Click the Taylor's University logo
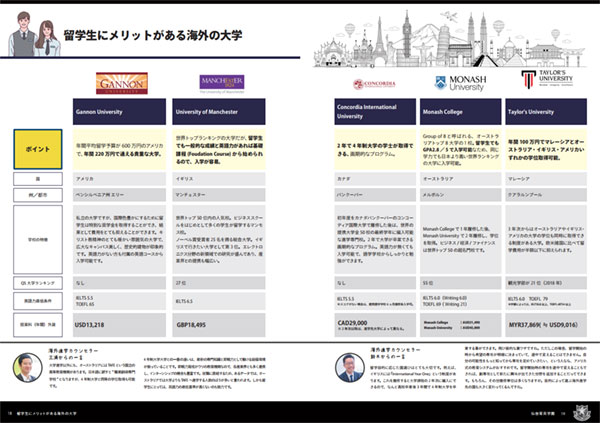This screenshot has height=423, width=600. click(x=547, y=79)
